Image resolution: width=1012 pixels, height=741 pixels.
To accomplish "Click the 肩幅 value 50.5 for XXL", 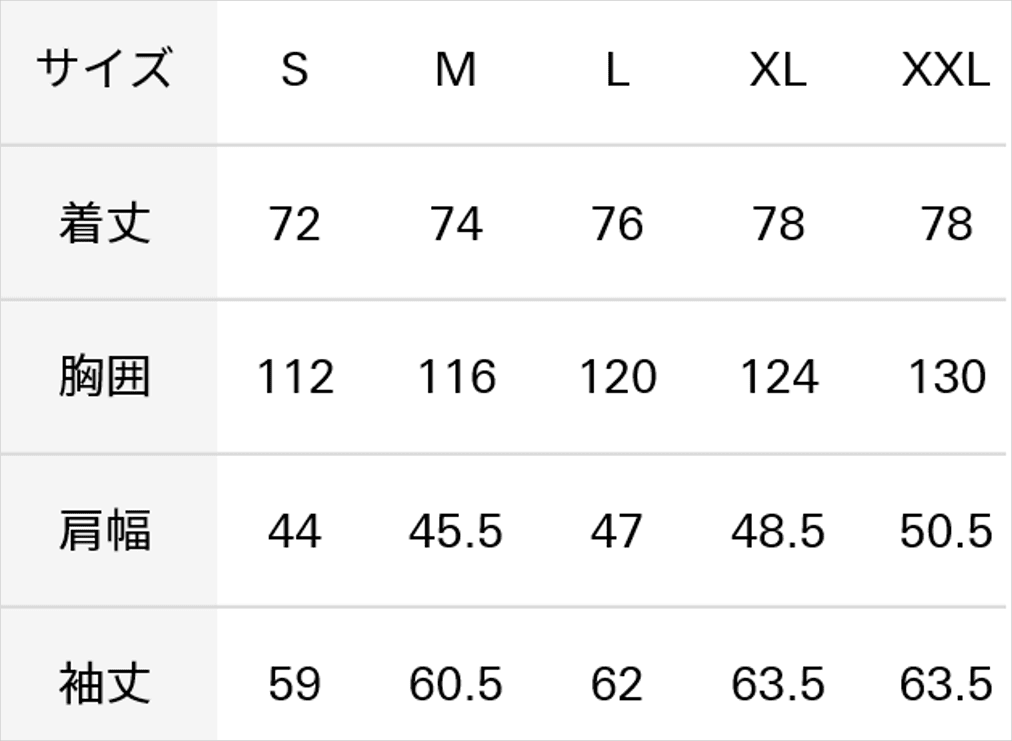I will click(x=946, y=531).
